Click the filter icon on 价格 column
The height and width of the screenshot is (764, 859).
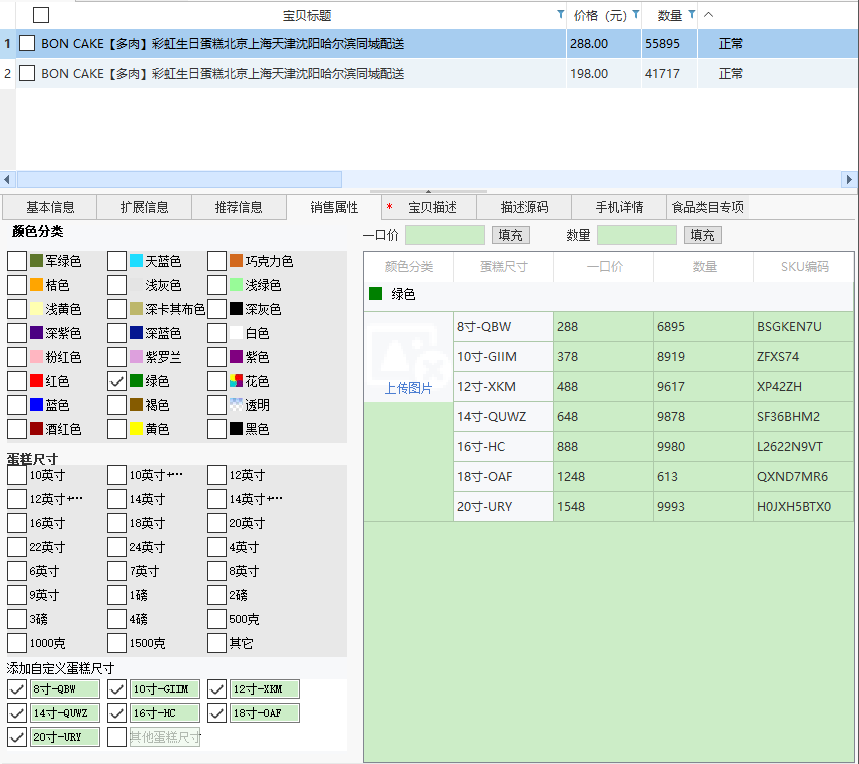[x=636, y=15]
